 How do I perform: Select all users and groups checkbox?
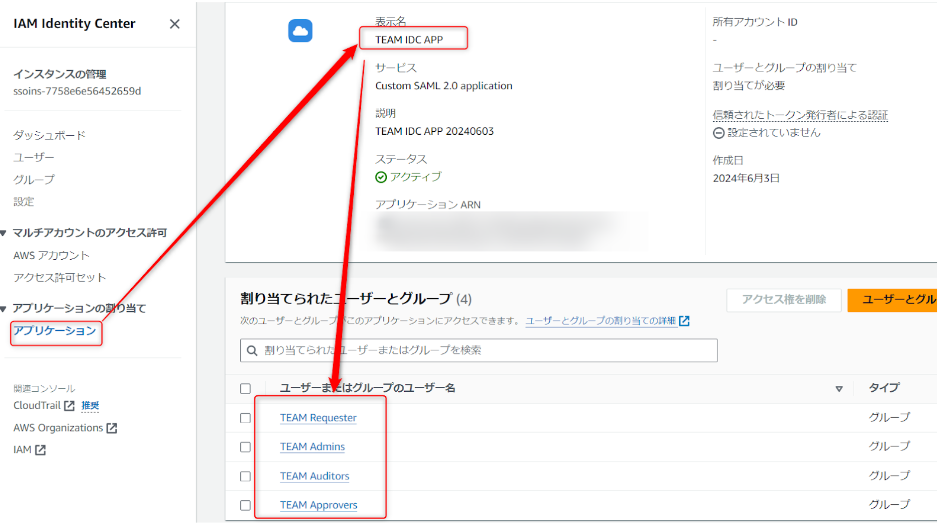245,389
